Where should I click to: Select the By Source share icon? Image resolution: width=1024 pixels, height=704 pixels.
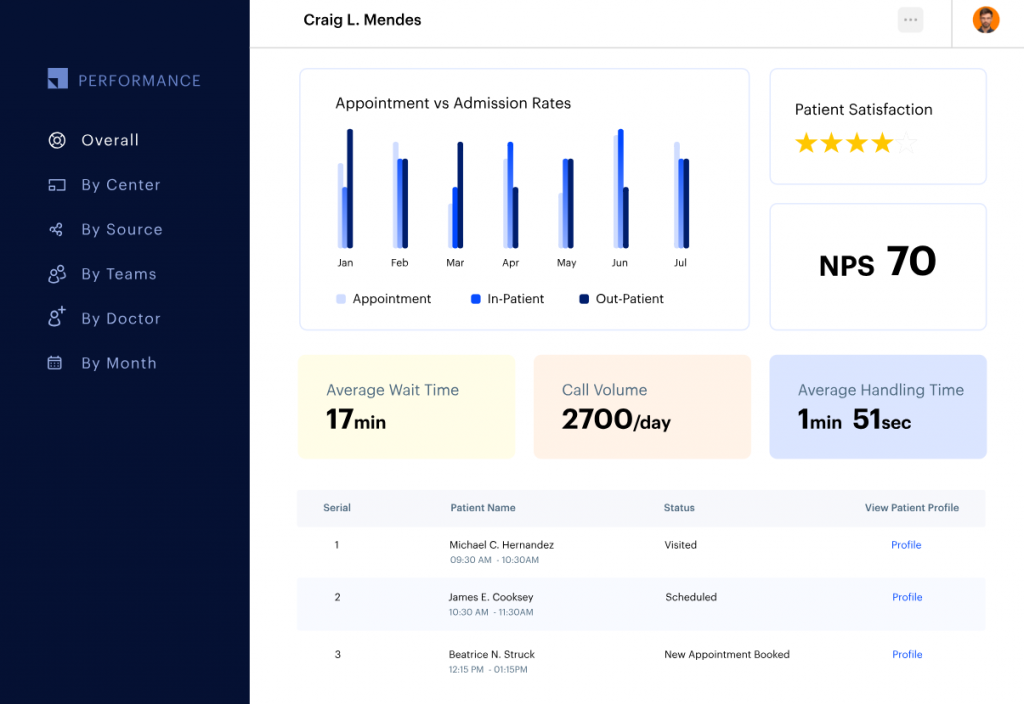[57, 229]
